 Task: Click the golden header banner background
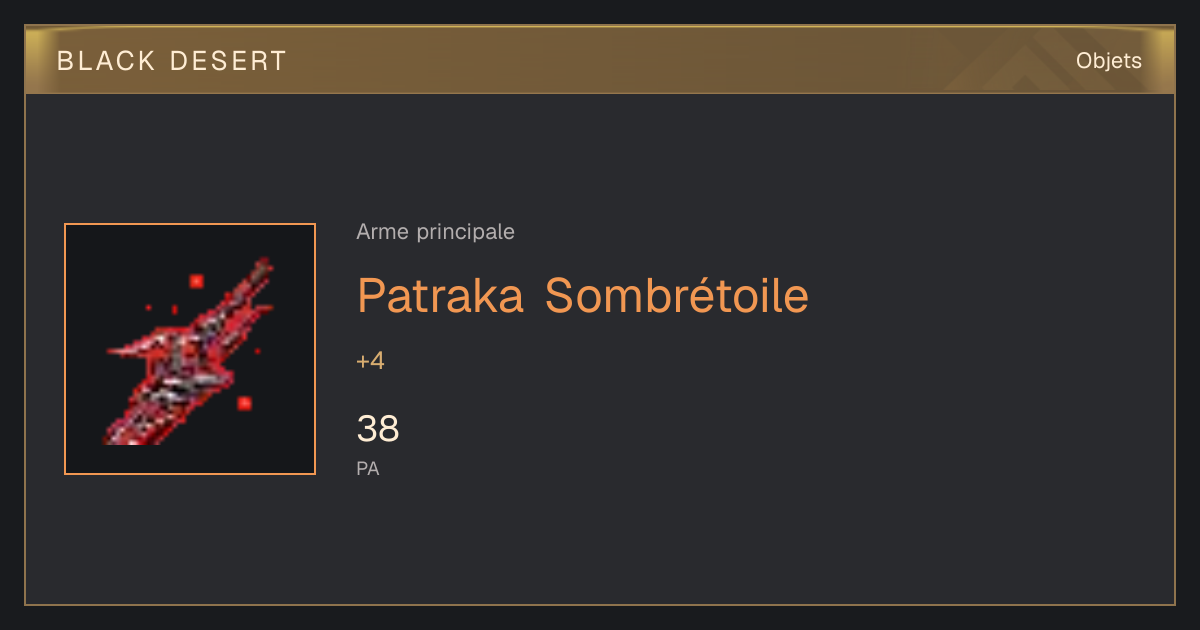click(x=600, y=61)
